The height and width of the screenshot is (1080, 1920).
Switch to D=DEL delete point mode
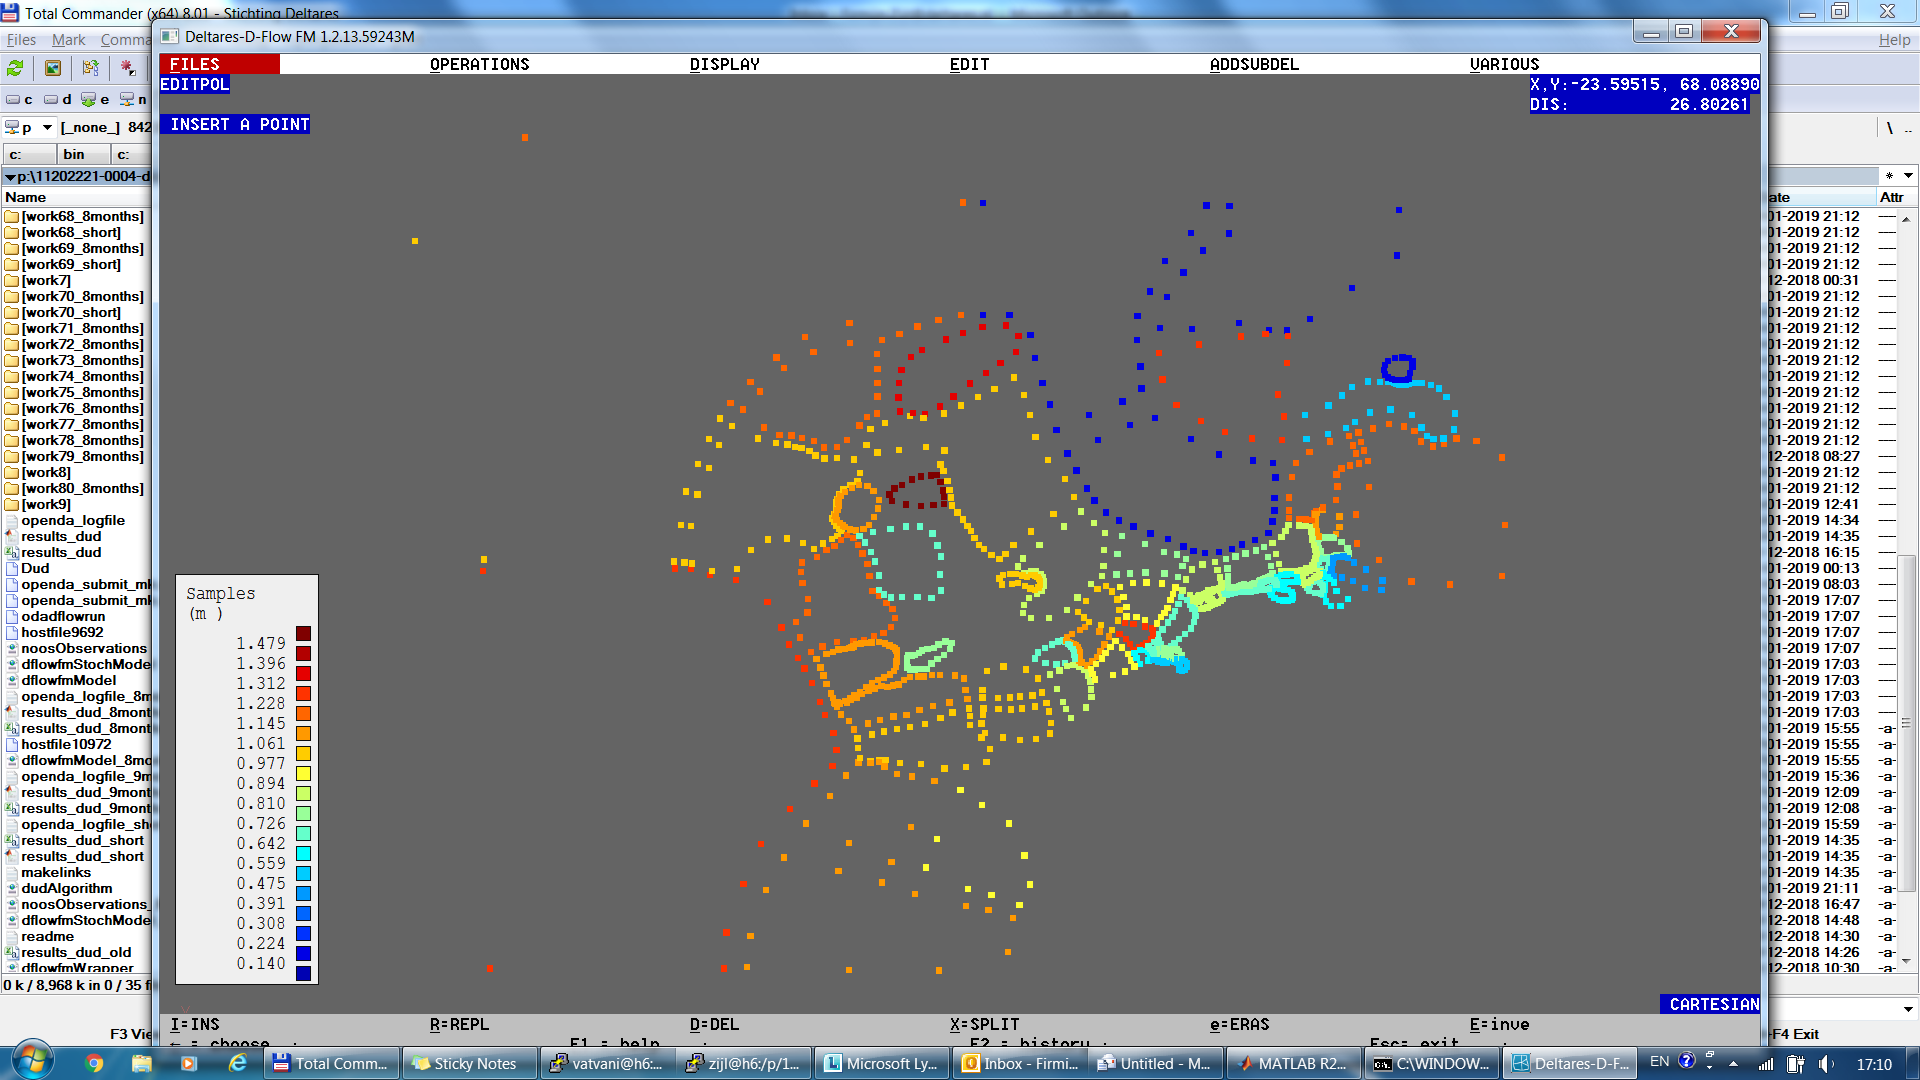(716, 1024)
